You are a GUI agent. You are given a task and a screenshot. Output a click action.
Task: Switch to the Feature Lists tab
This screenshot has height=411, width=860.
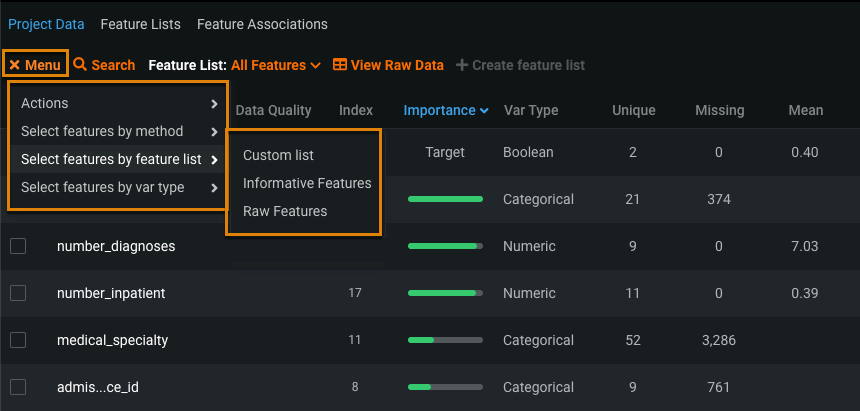tap(140, 24)
